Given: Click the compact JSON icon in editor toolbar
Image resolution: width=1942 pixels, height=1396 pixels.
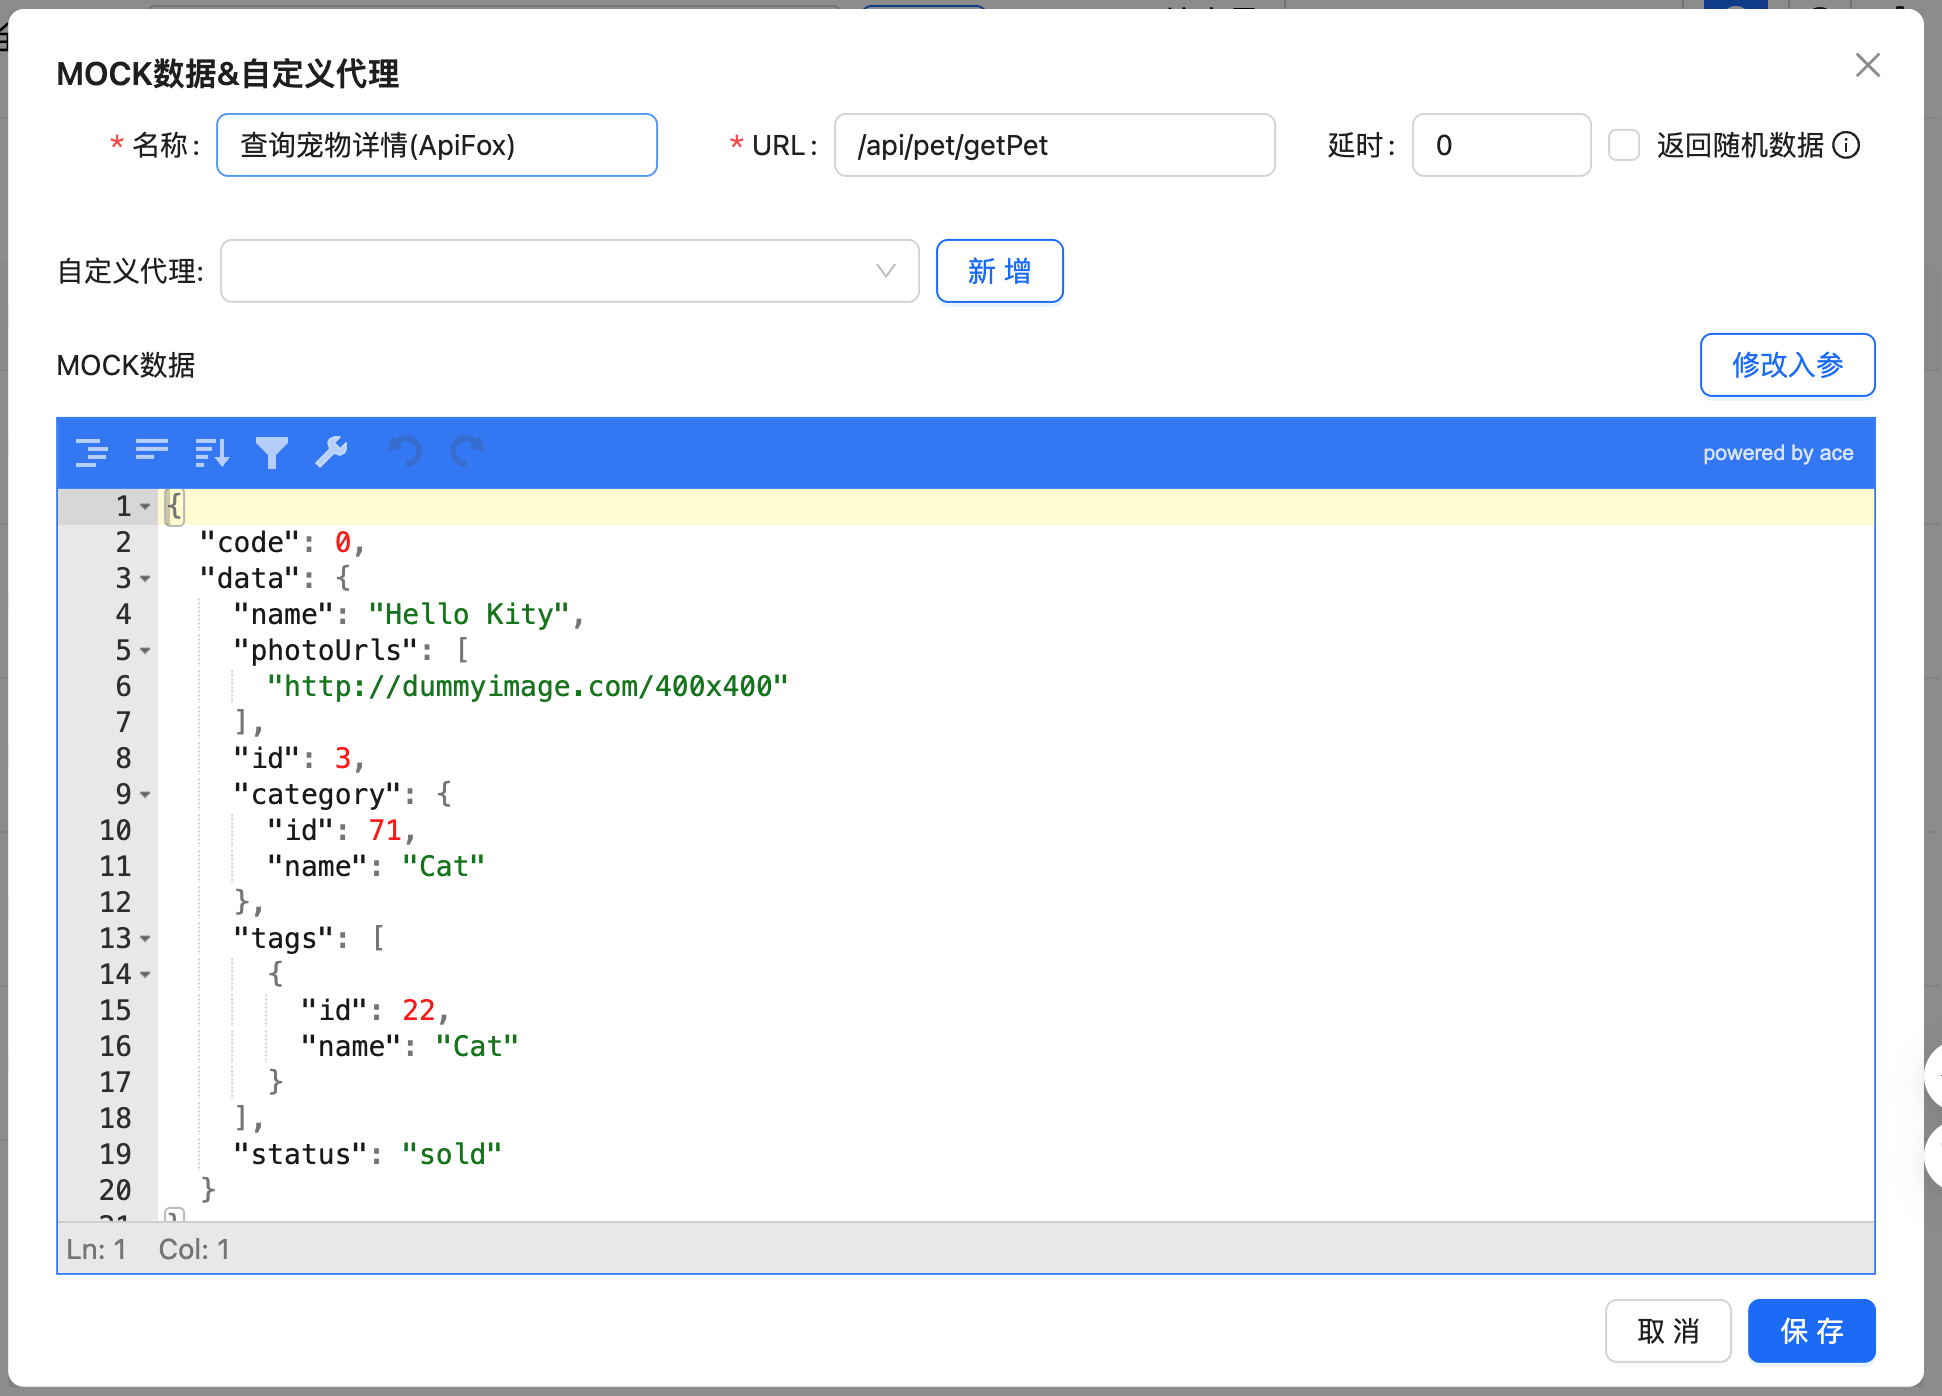Looking at the screenshot, I should pyautogui.click(x=152, y=452).
